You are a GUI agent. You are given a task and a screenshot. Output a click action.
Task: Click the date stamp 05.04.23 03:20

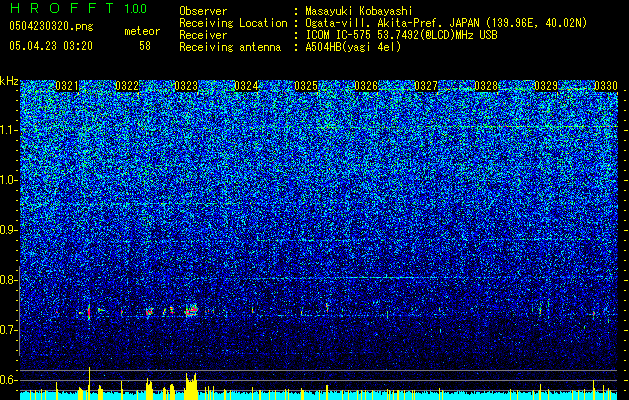pos(51,46)
